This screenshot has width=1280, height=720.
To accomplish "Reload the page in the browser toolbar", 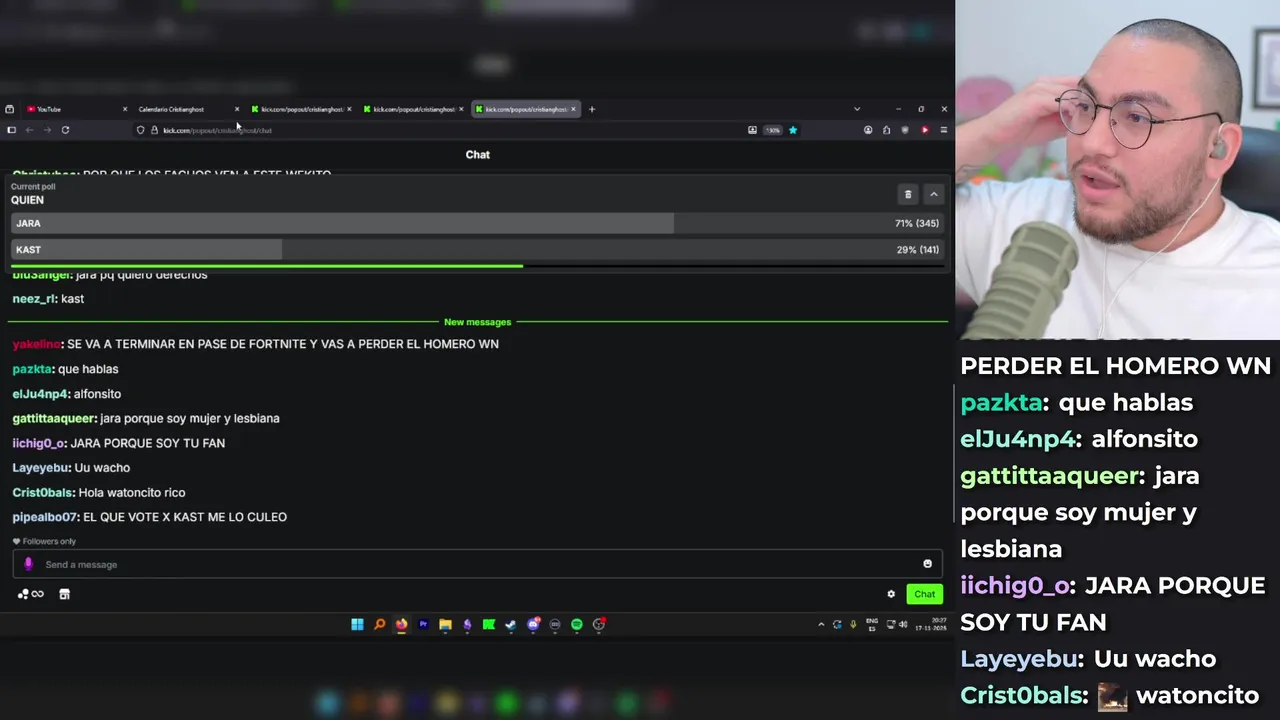I will click(x=65, y=130).
